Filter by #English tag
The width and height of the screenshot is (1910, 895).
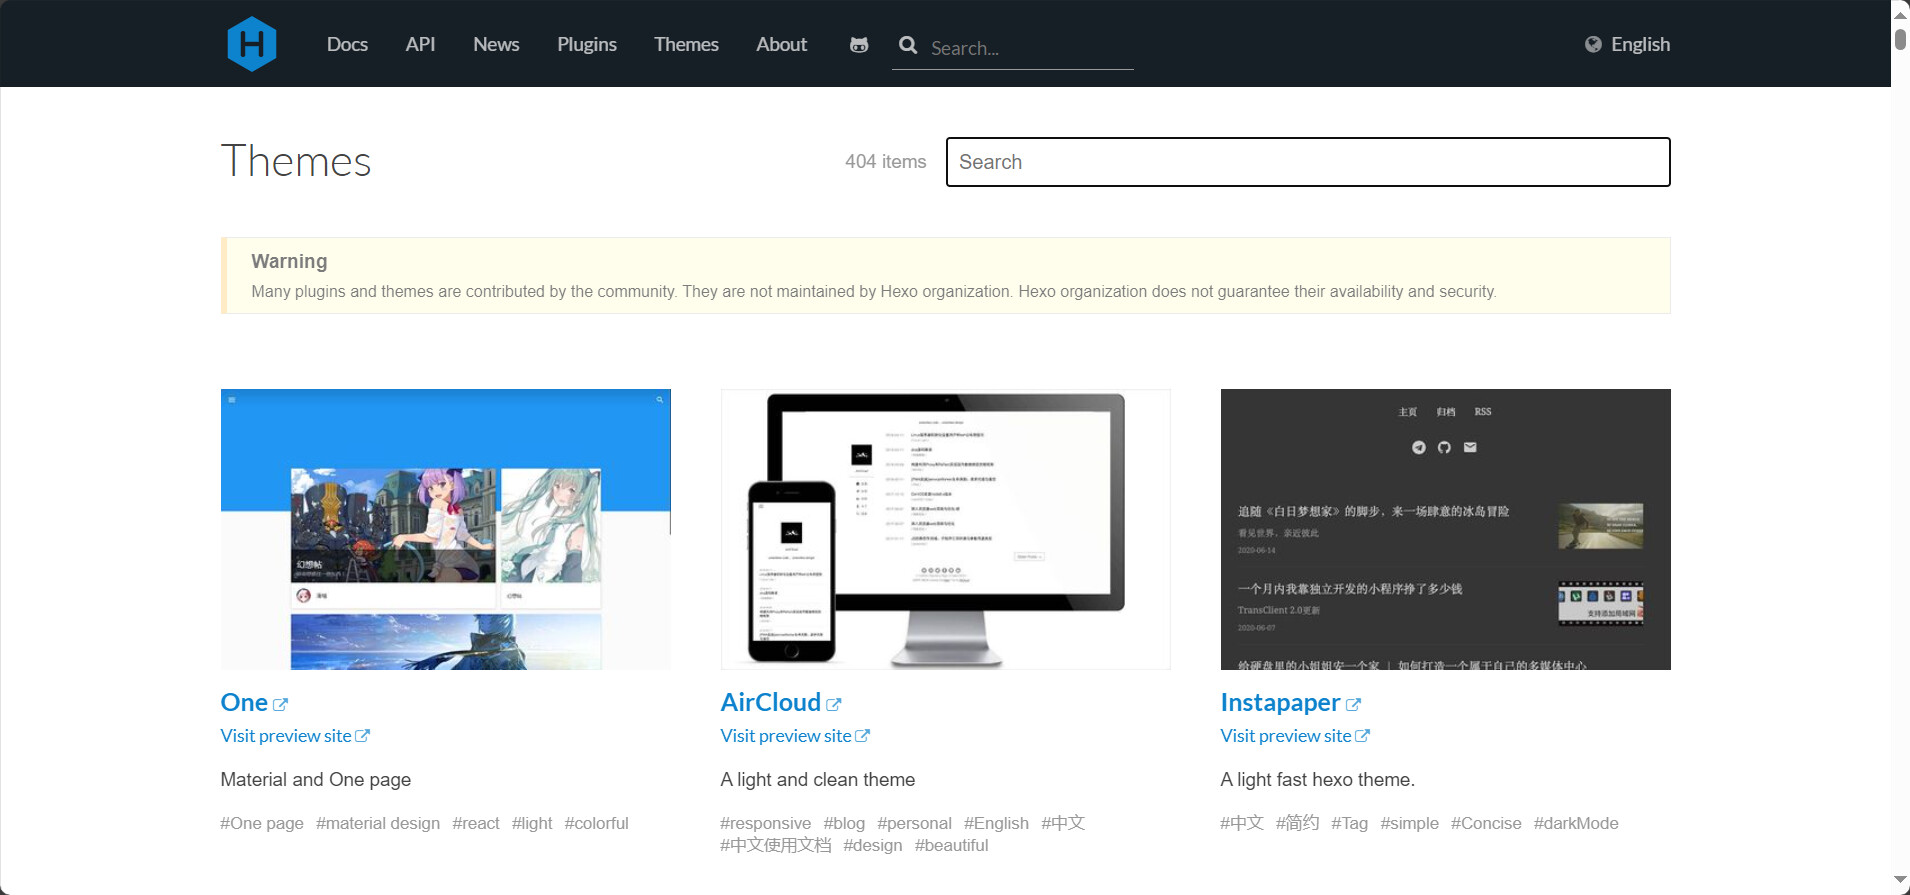[x=997, y=823]
